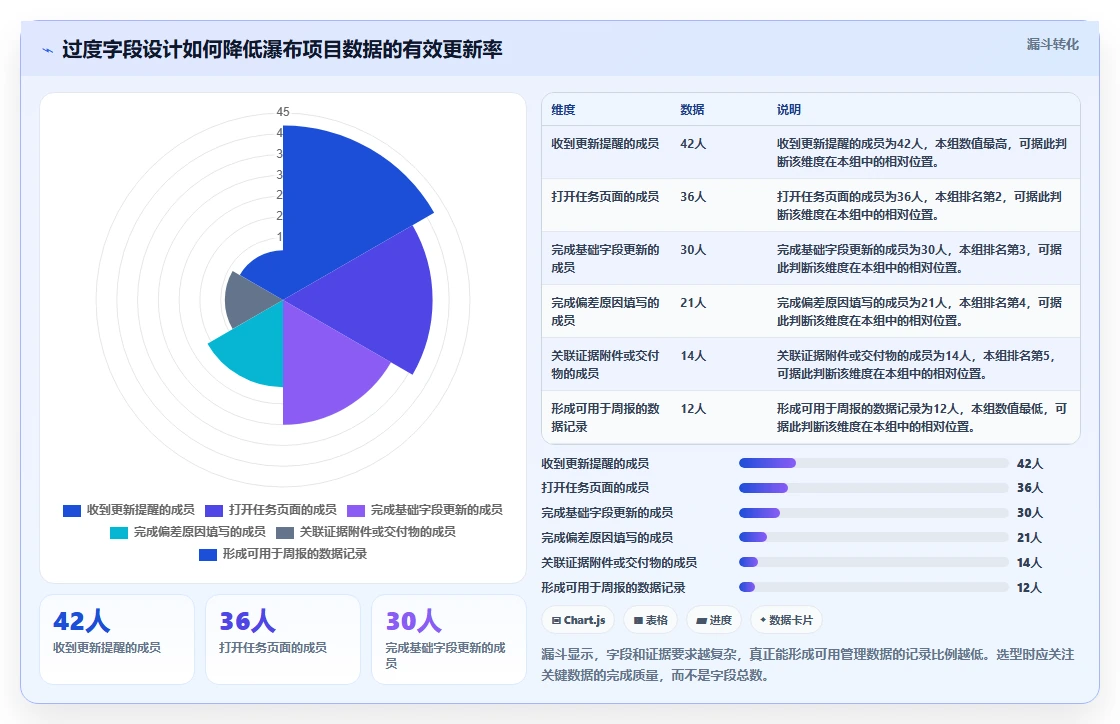Image resolution: width=1120 pixels, height=724 pixels.
Task: Toggle legend swatch for 完成基础字段更新的成员
Action: (x=356, y=511)
